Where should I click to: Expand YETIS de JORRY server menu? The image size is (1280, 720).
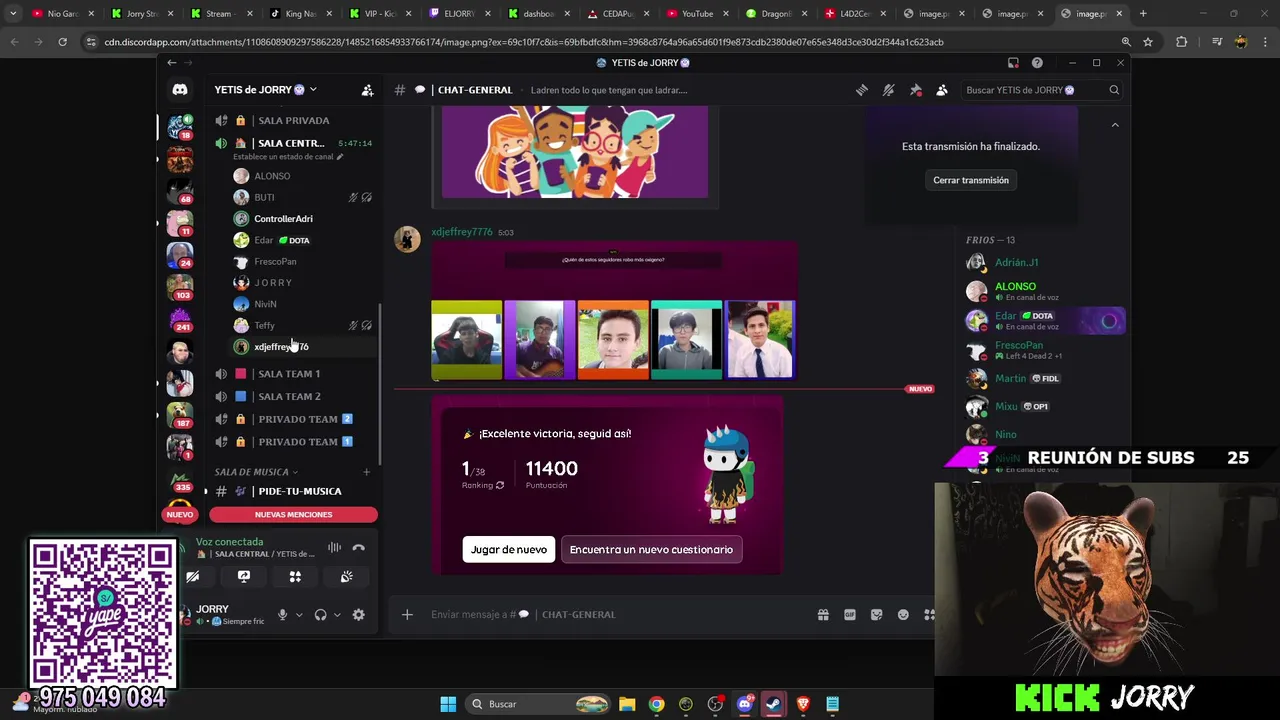click(265, 90)
